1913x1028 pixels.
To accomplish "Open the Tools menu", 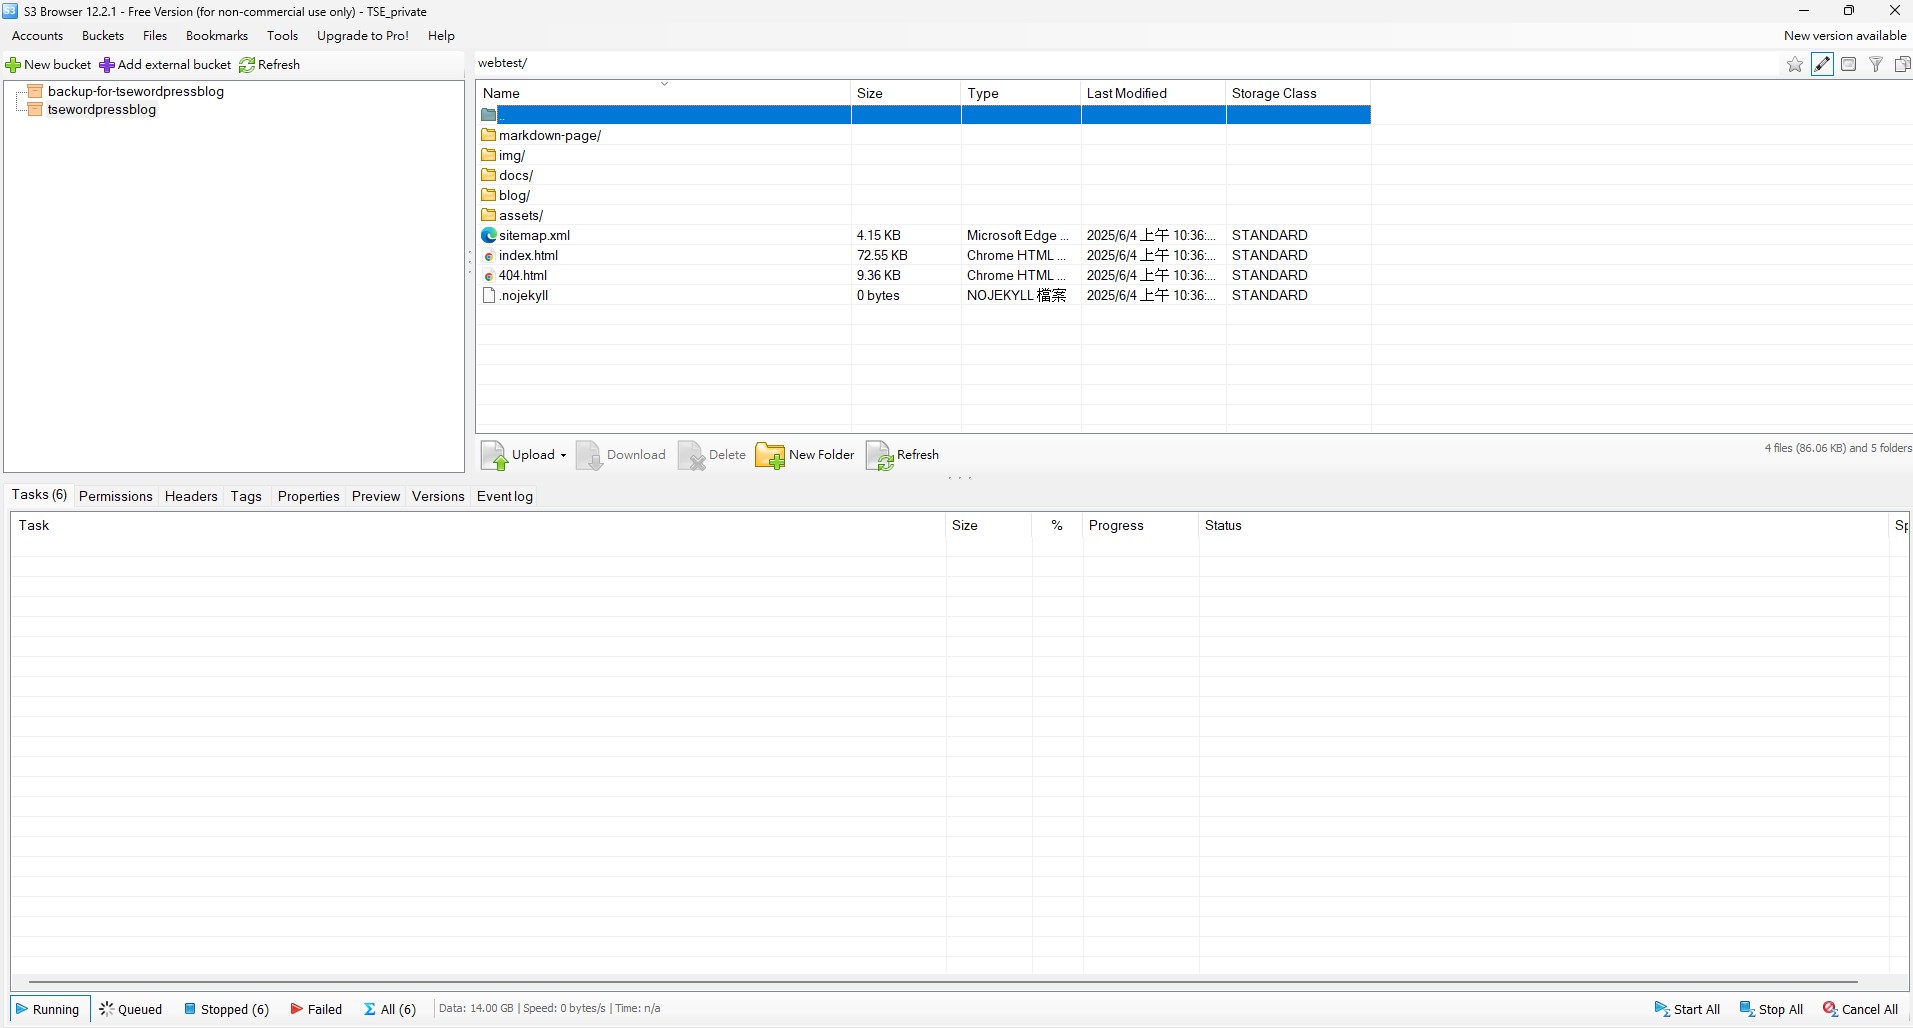I will click(x=282, y=36).
